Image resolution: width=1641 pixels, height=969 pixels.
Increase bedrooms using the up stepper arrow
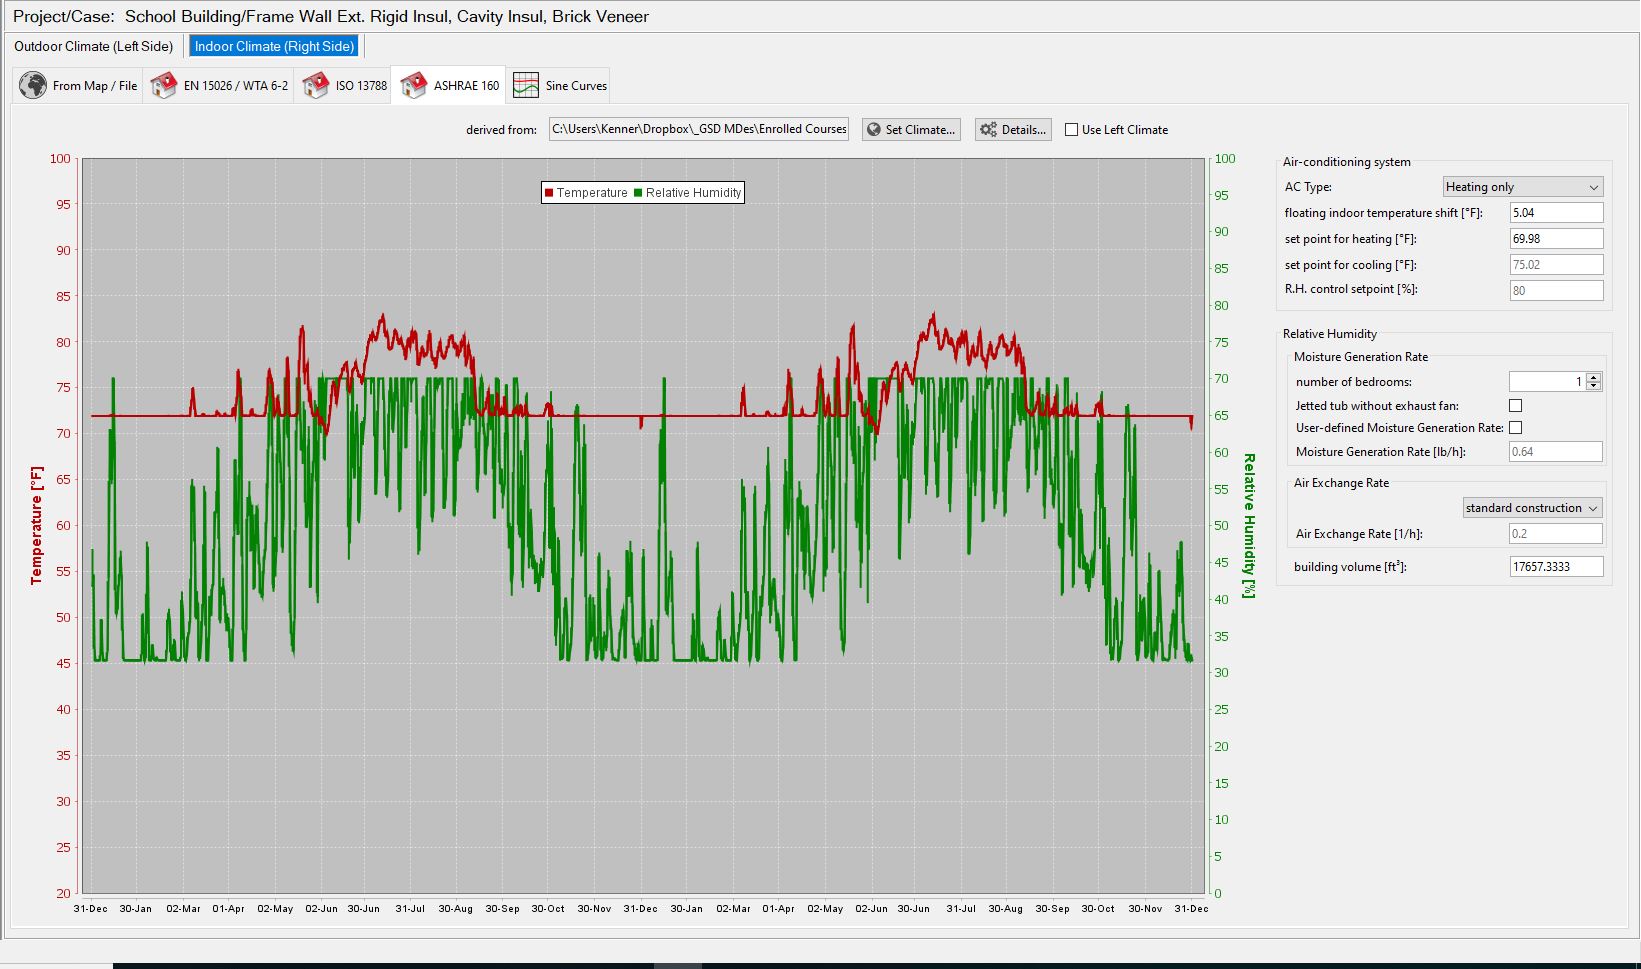point(1592,377)
